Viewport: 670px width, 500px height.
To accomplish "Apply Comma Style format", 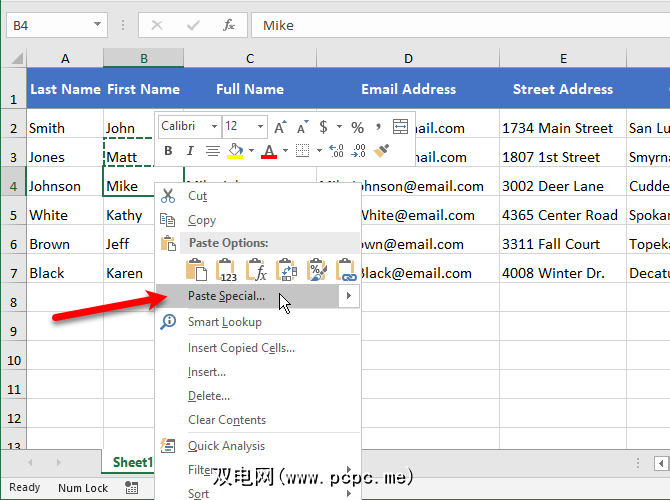I will 378,126.
